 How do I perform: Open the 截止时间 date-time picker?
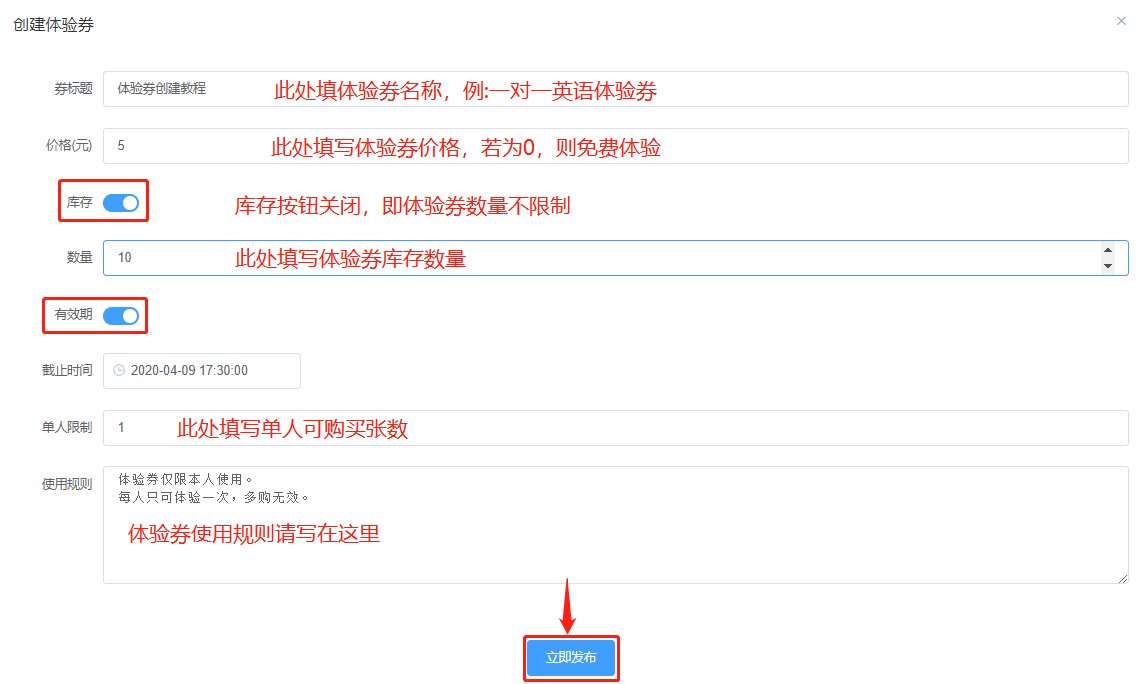tap(201, 370)
